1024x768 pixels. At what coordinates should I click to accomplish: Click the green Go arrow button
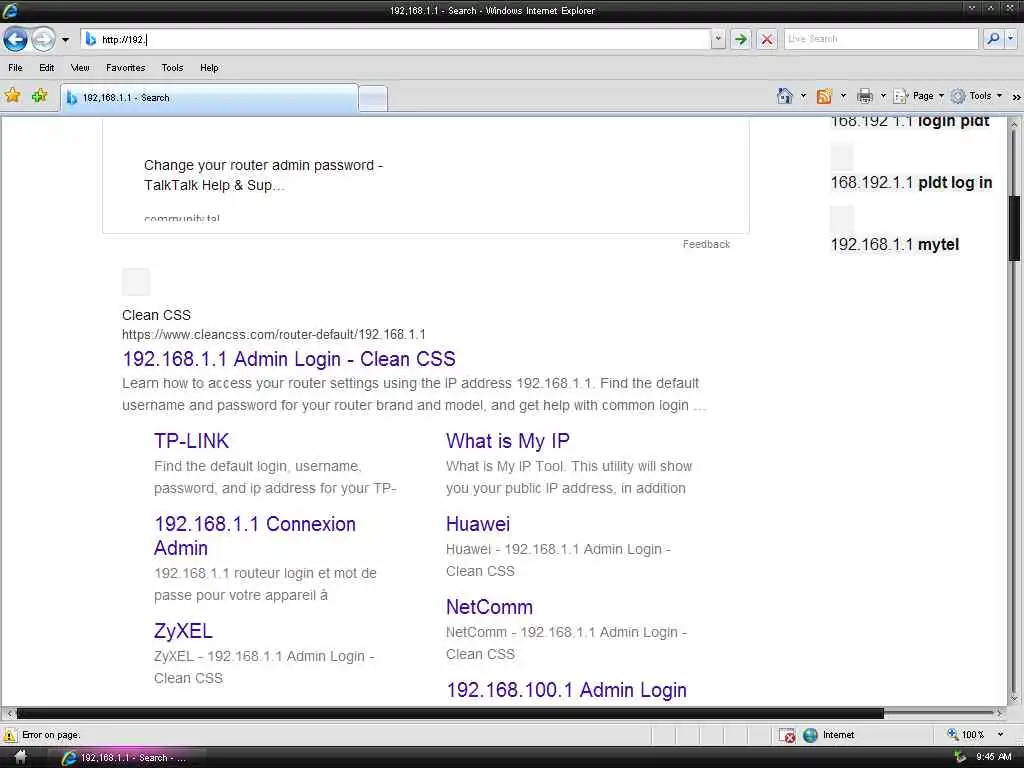click(741, 39)
